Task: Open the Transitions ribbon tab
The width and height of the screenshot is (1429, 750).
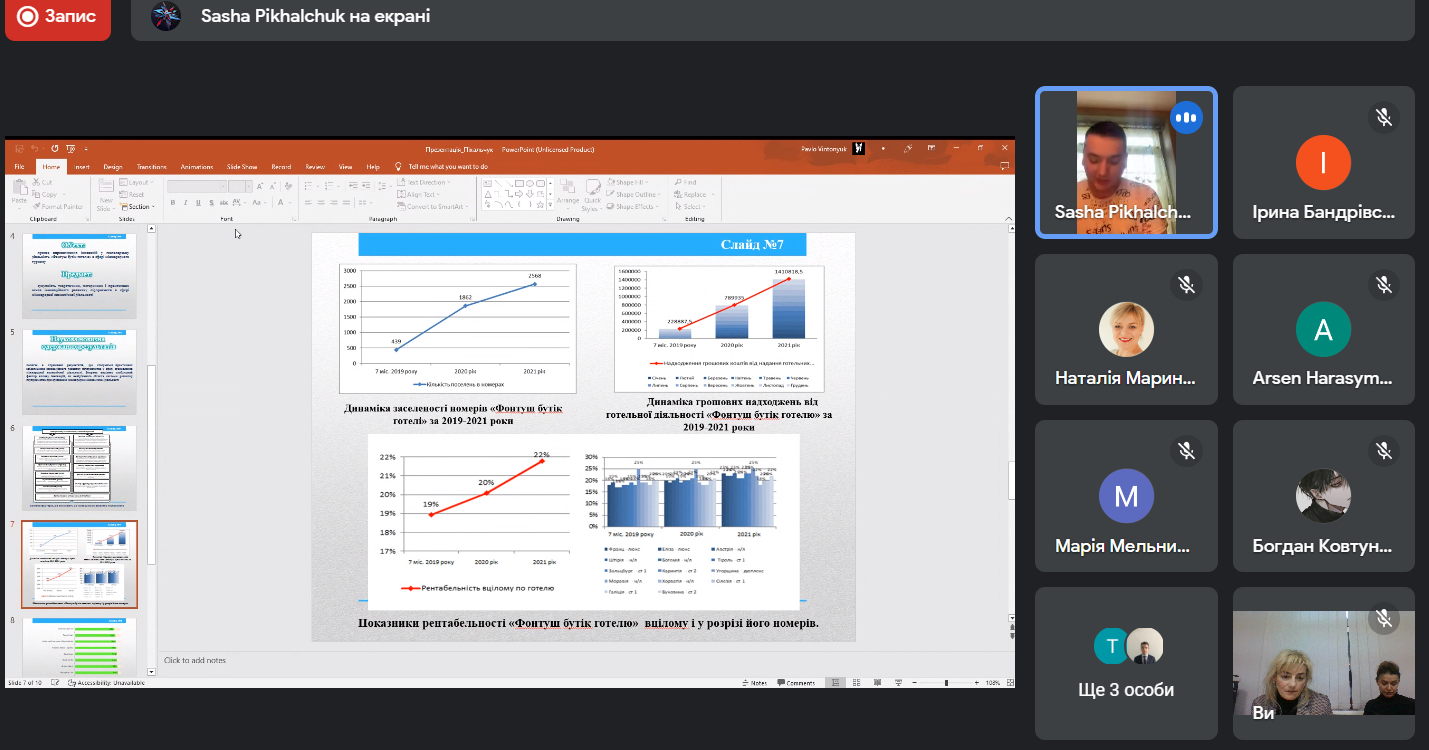Action: (152, 167)
